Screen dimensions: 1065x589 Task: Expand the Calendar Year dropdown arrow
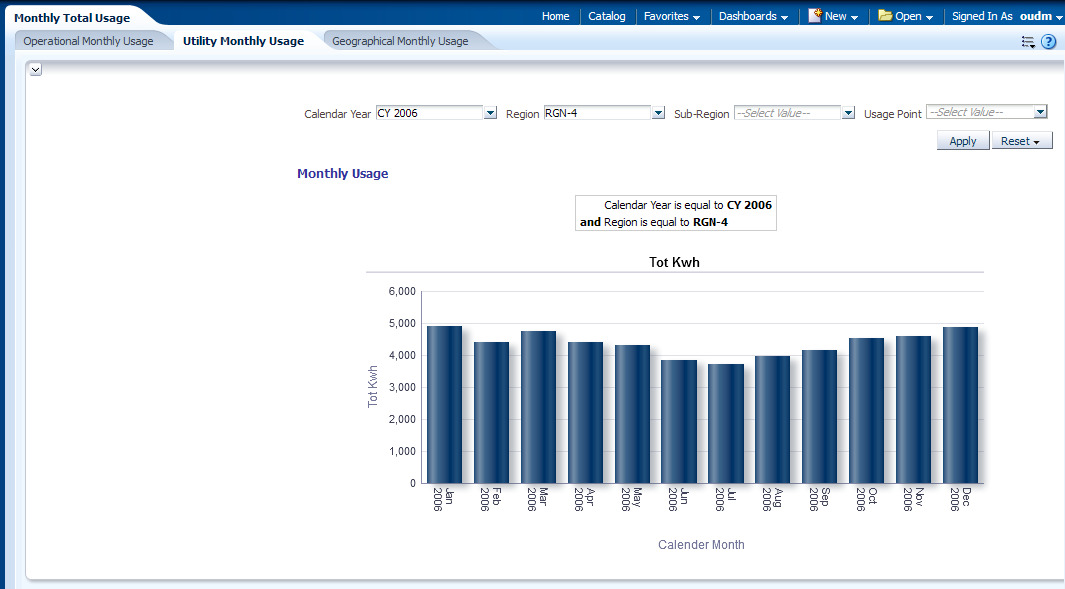pyautogui.click(x=490, y=113)
